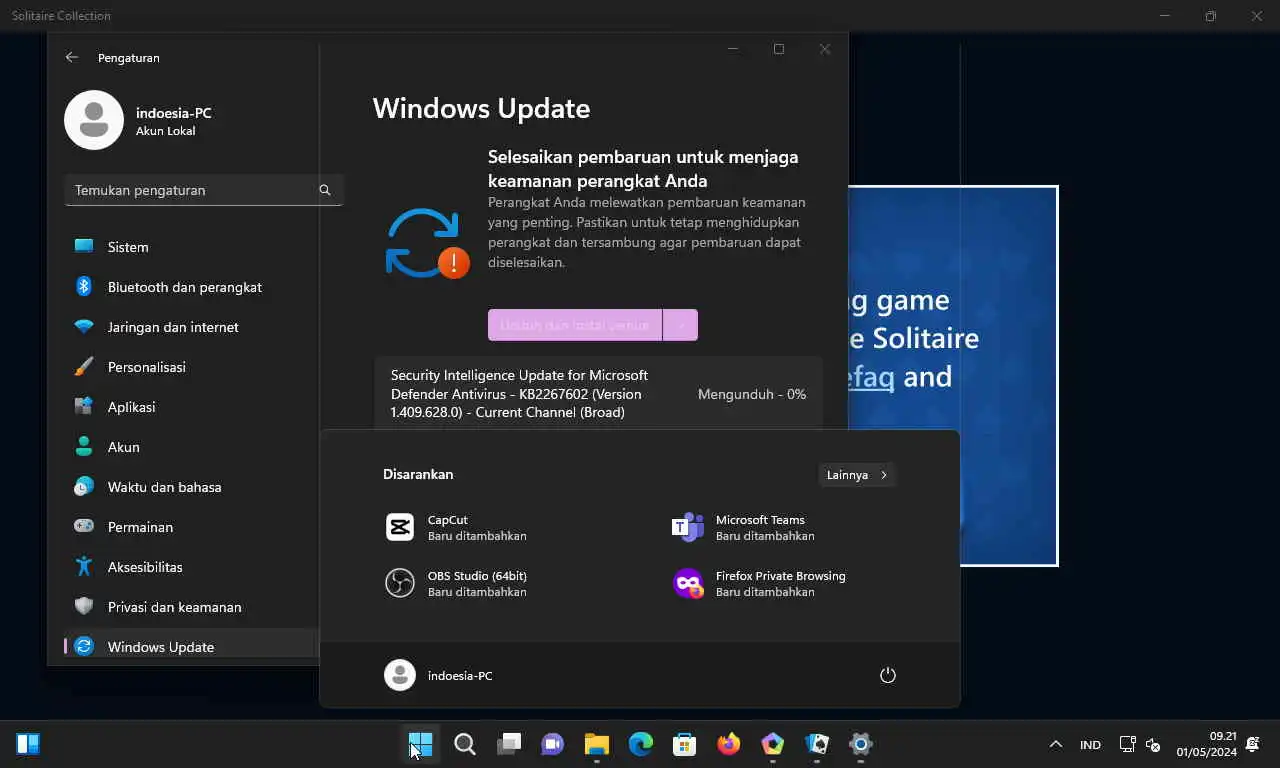Image resolution: width=1280 pixels, height=768 pixels.
Task: Click the Windows Update sync icon in sidebar
Action: click(x=84, y=647)
